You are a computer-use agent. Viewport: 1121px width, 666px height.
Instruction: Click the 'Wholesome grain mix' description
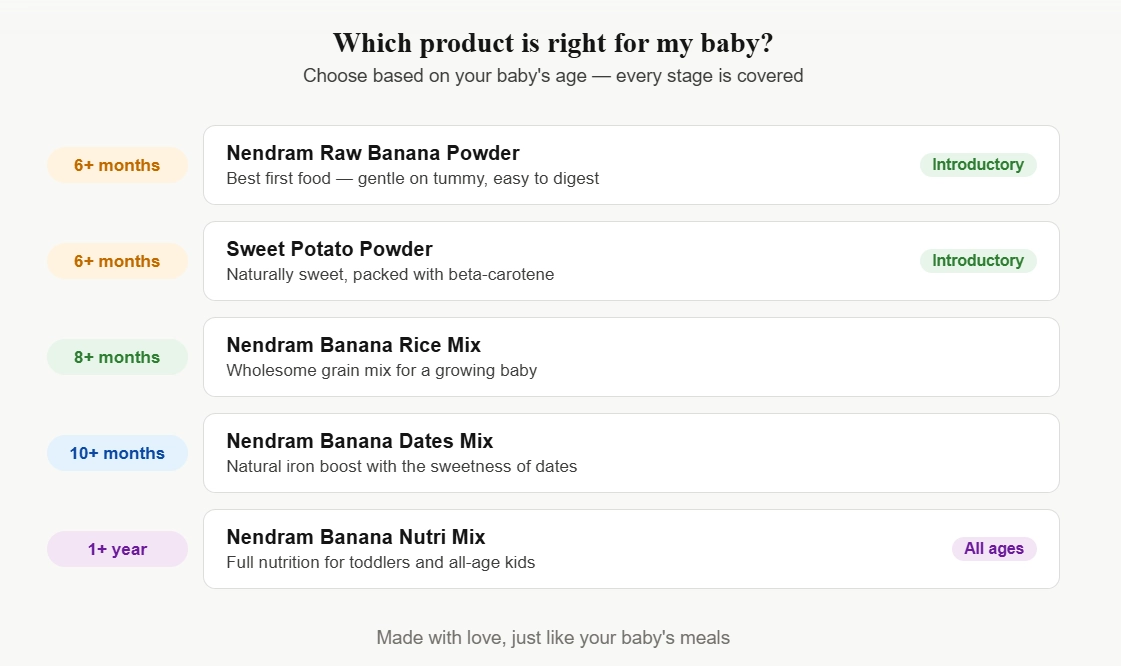pyautogui.click(x=381, y=371)
